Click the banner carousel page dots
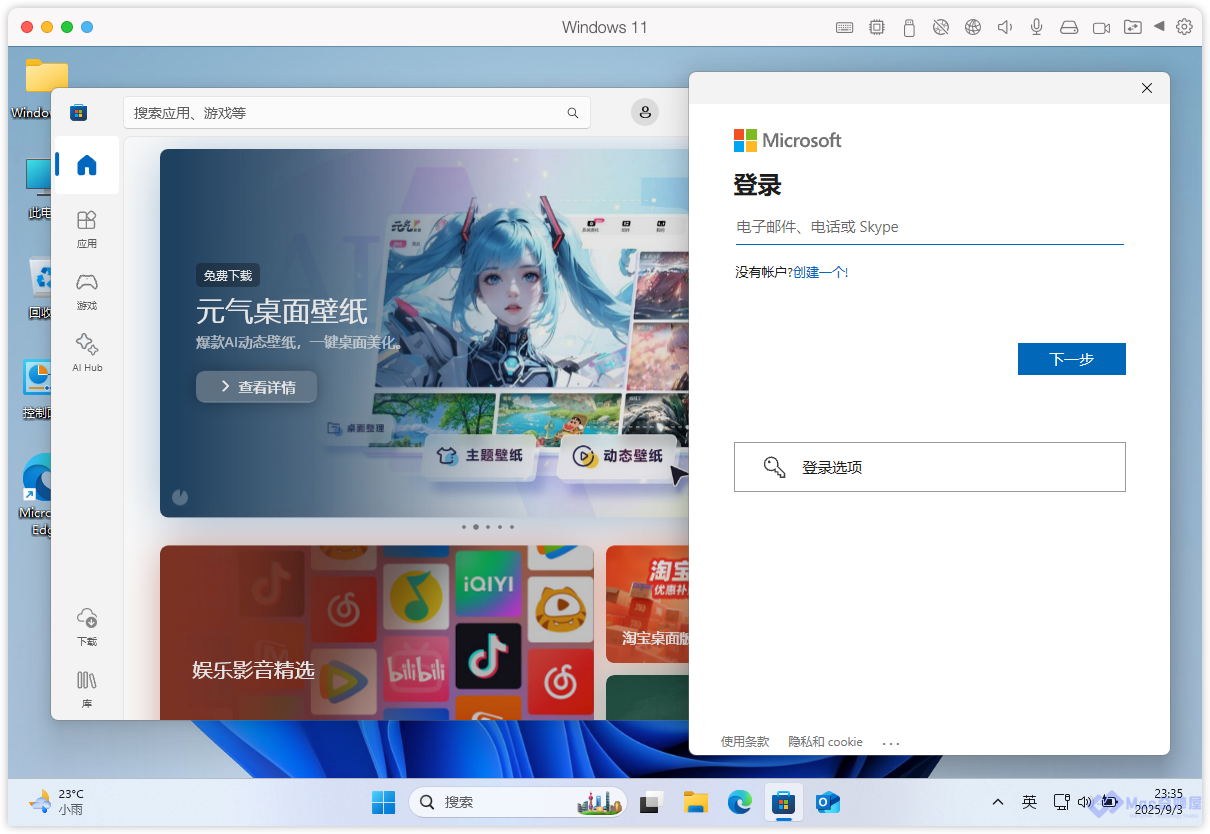This screenshot has height=834, width=1210. [x=488, y=526]
